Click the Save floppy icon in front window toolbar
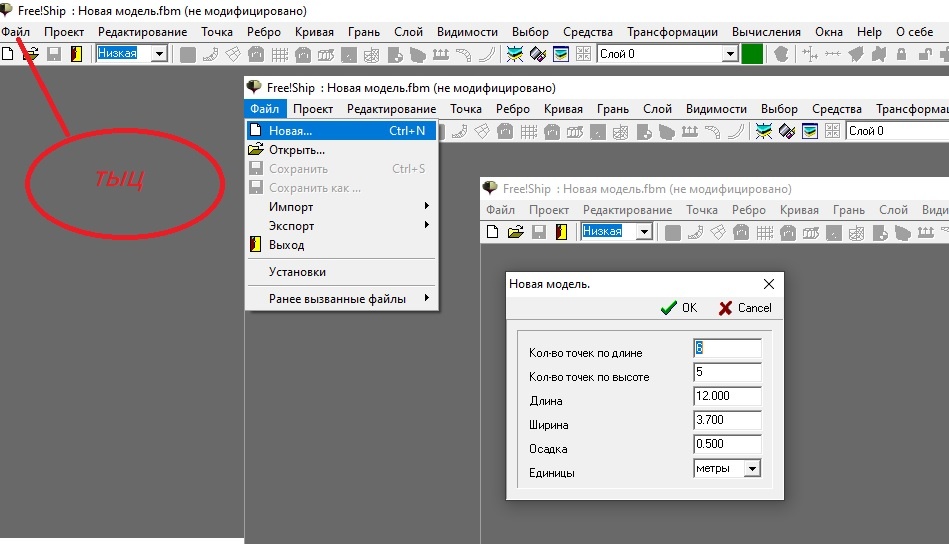 [x=539, y=232]
